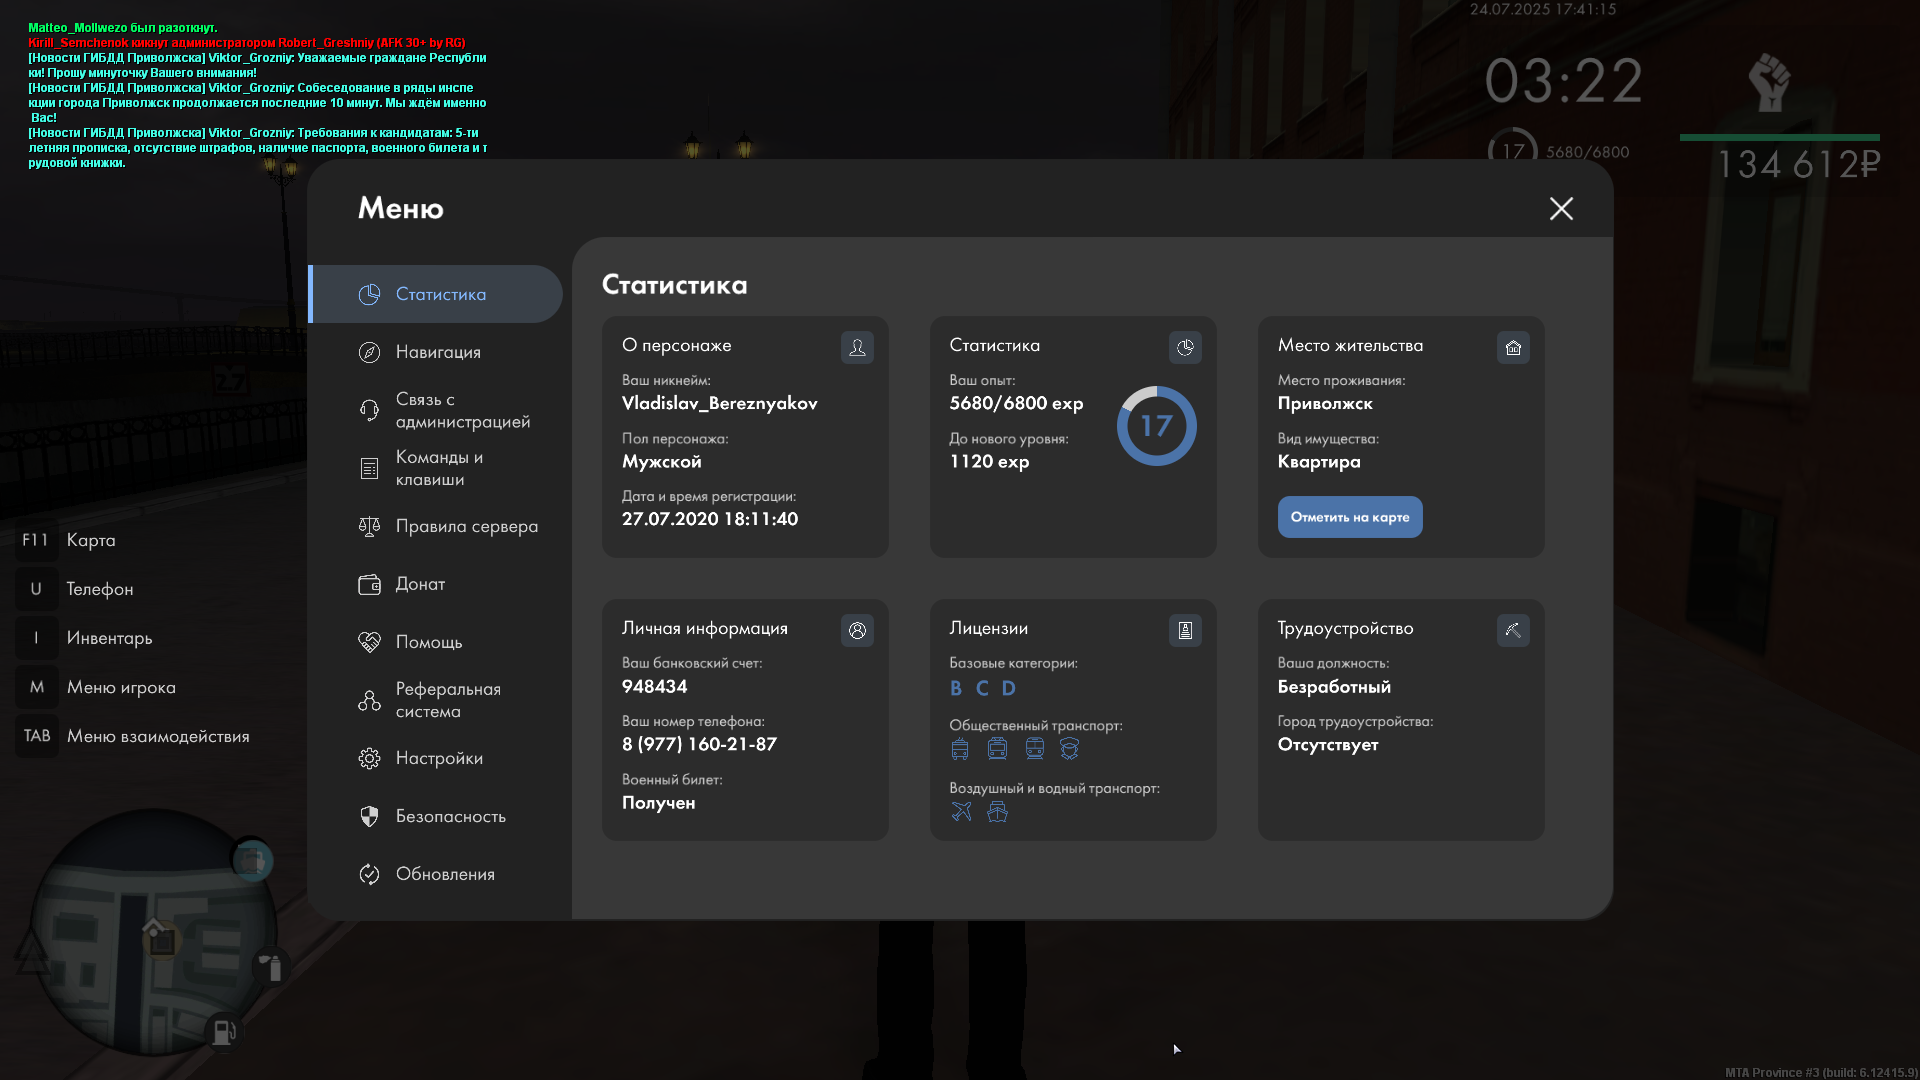1920x1080 pixels.
Task: Open the Донат menu section
Action: pos(420,584)
